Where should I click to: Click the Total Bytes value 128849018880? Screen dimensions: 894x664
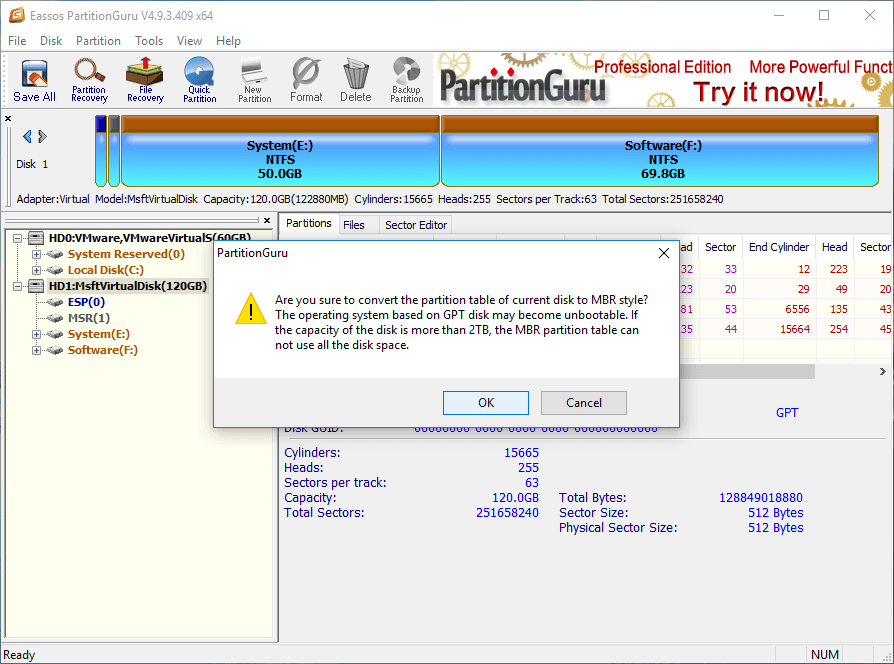(x=761, y=498)
